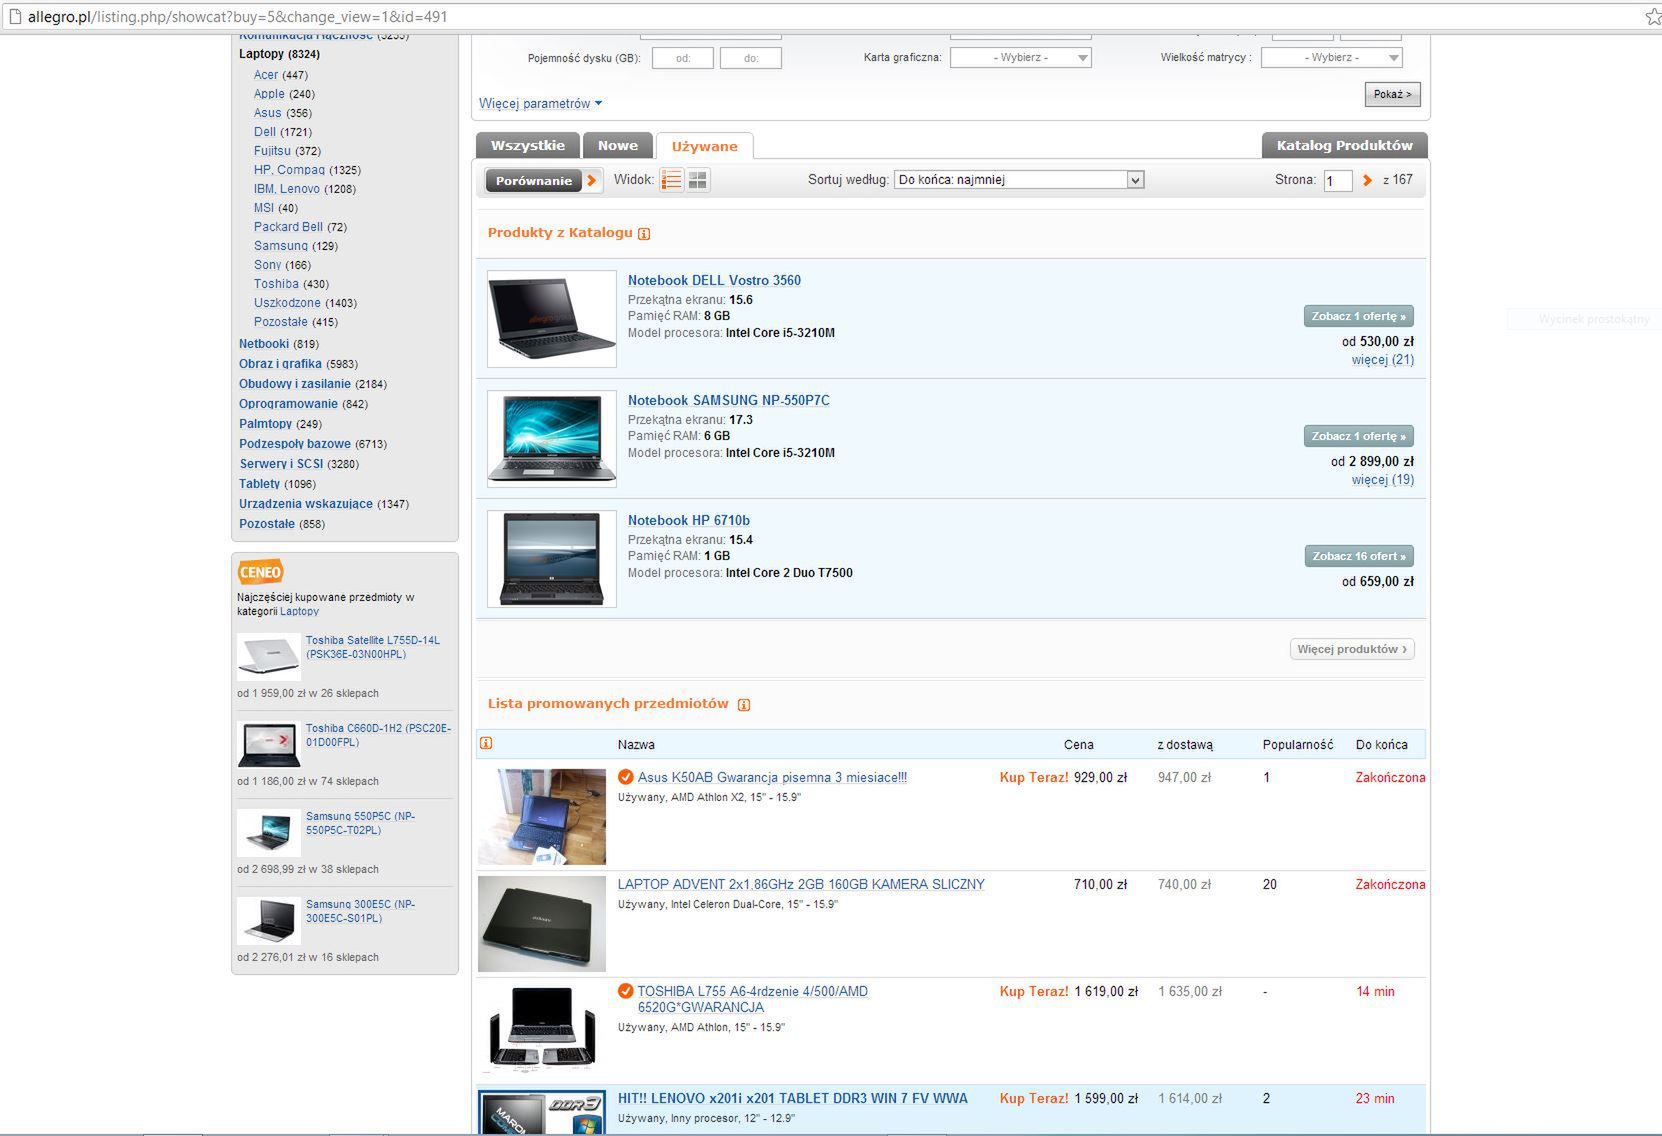Viewport: 1662px width, 1136px height.
Task: Open the Podzespoły bazowe category
Action: point(295,444)
